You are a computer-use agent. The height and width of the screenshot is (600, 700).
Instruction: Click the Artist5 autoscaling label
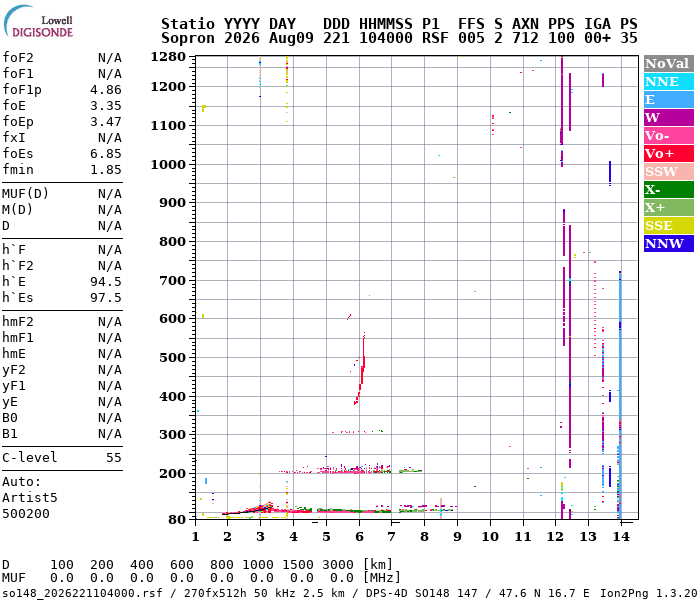[29, 498]
